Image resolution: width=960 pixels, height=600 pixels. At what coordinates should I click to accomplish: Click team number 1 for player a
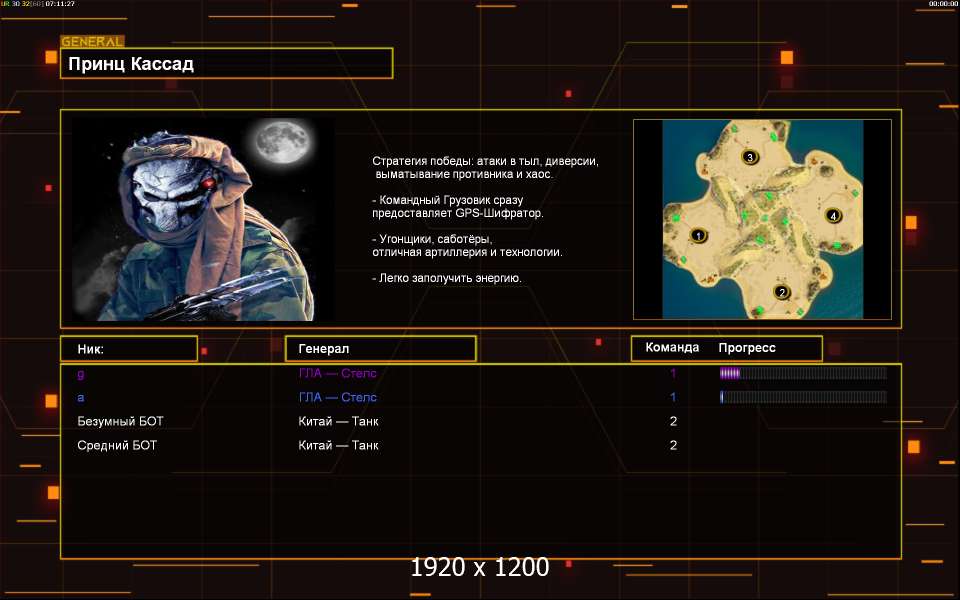(673, 397)
